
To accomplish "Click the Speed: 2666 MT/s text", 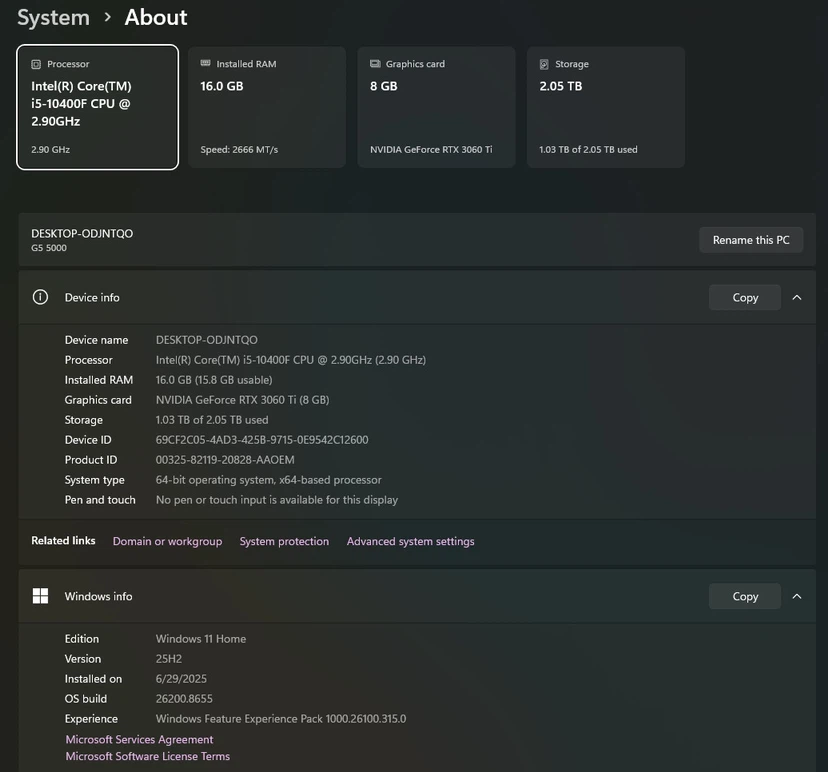I will point(239,149).
